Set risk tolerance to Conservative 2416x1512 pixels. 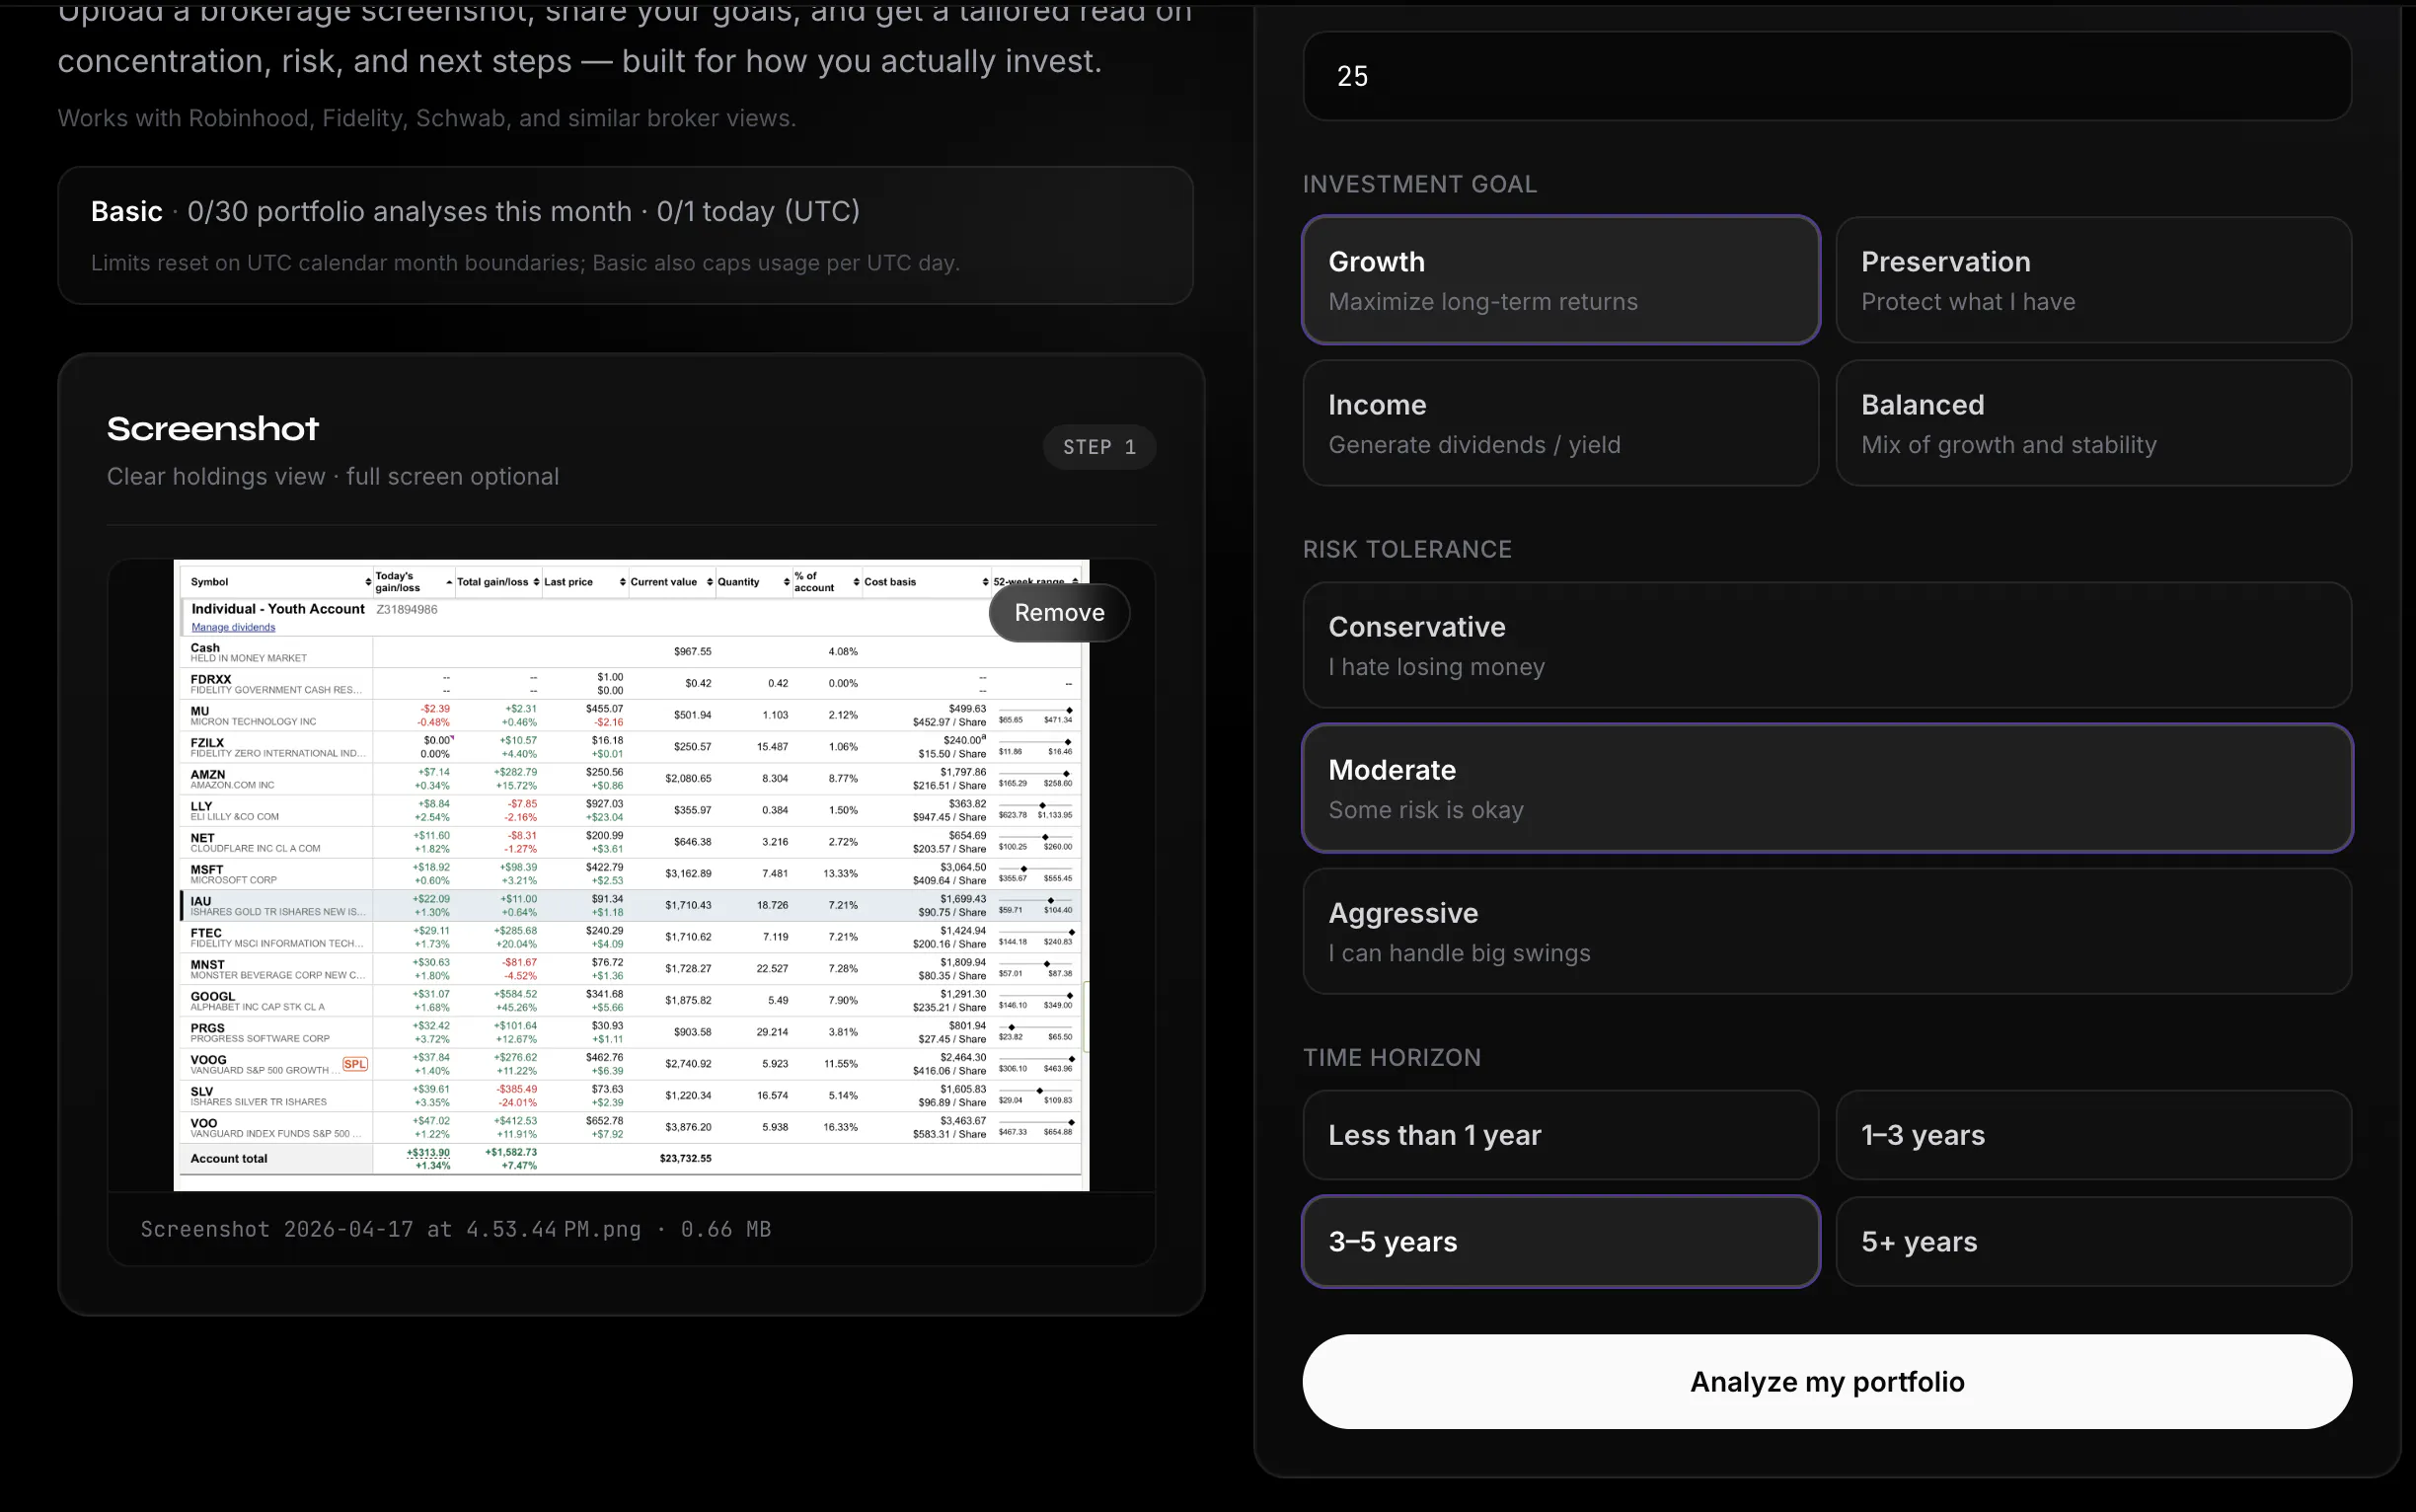point(1827,645)
